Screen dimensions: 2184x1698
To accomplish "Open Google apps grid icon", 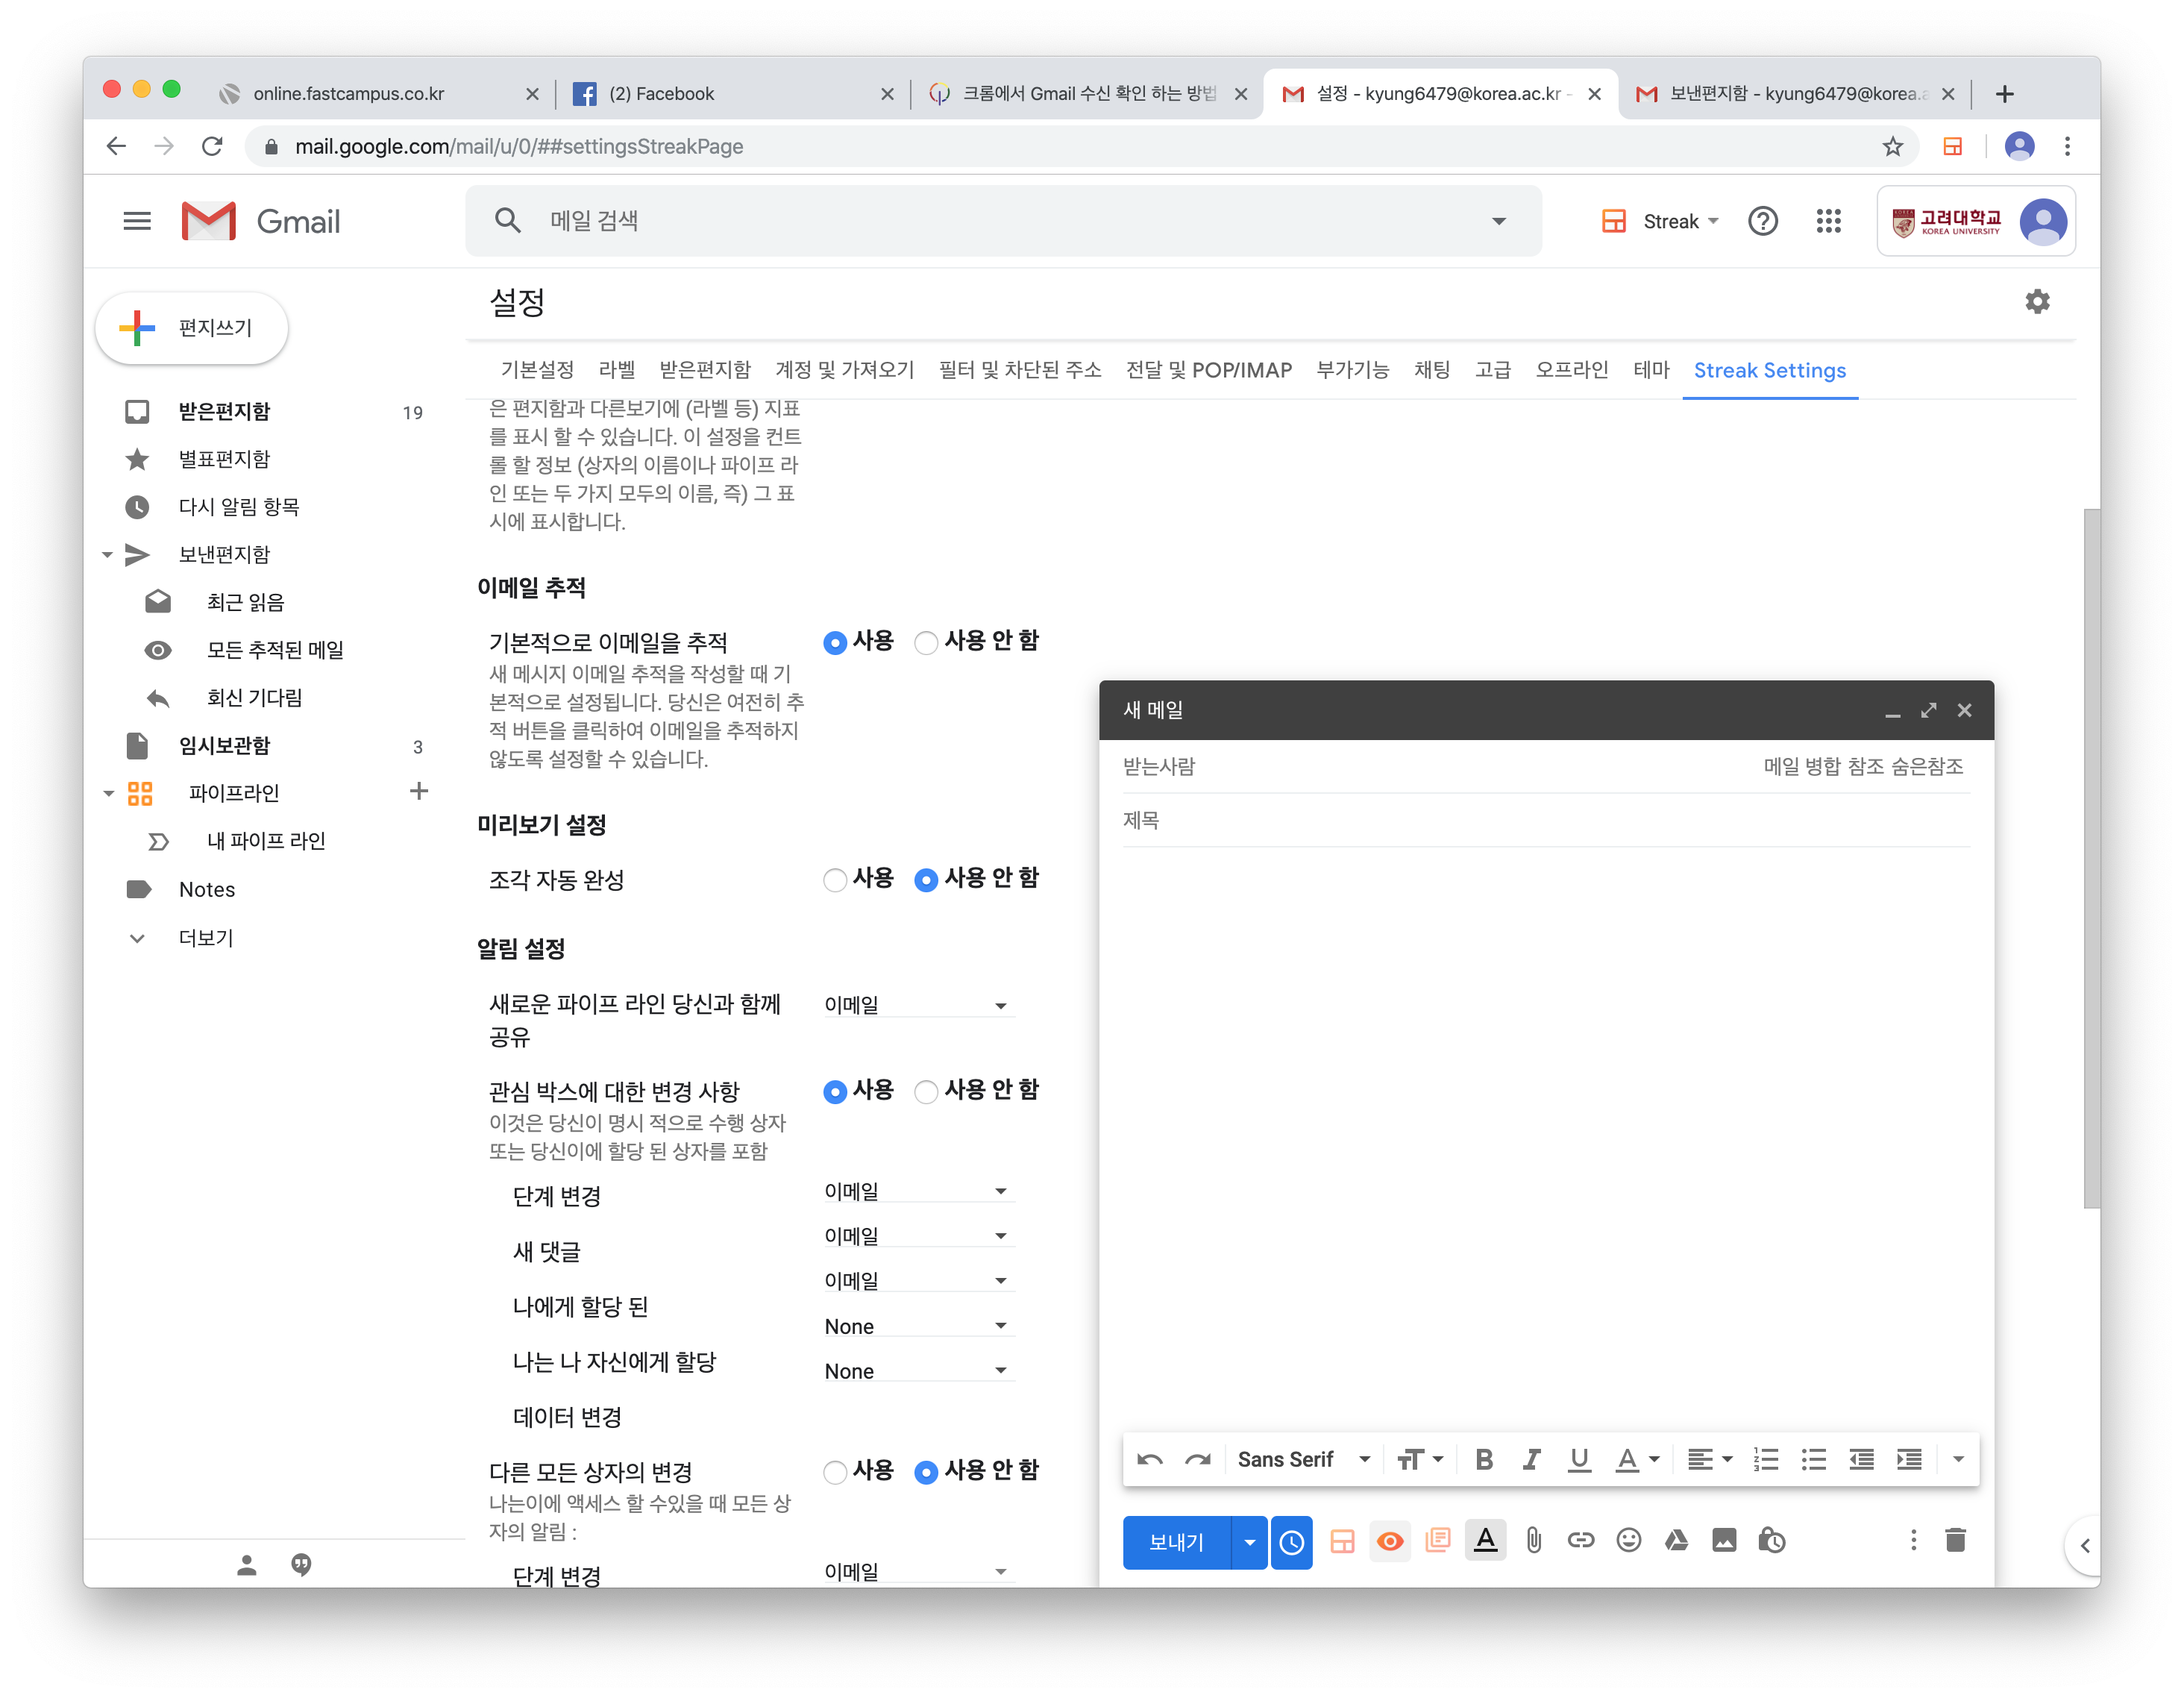I will [x=1828, y=221].
